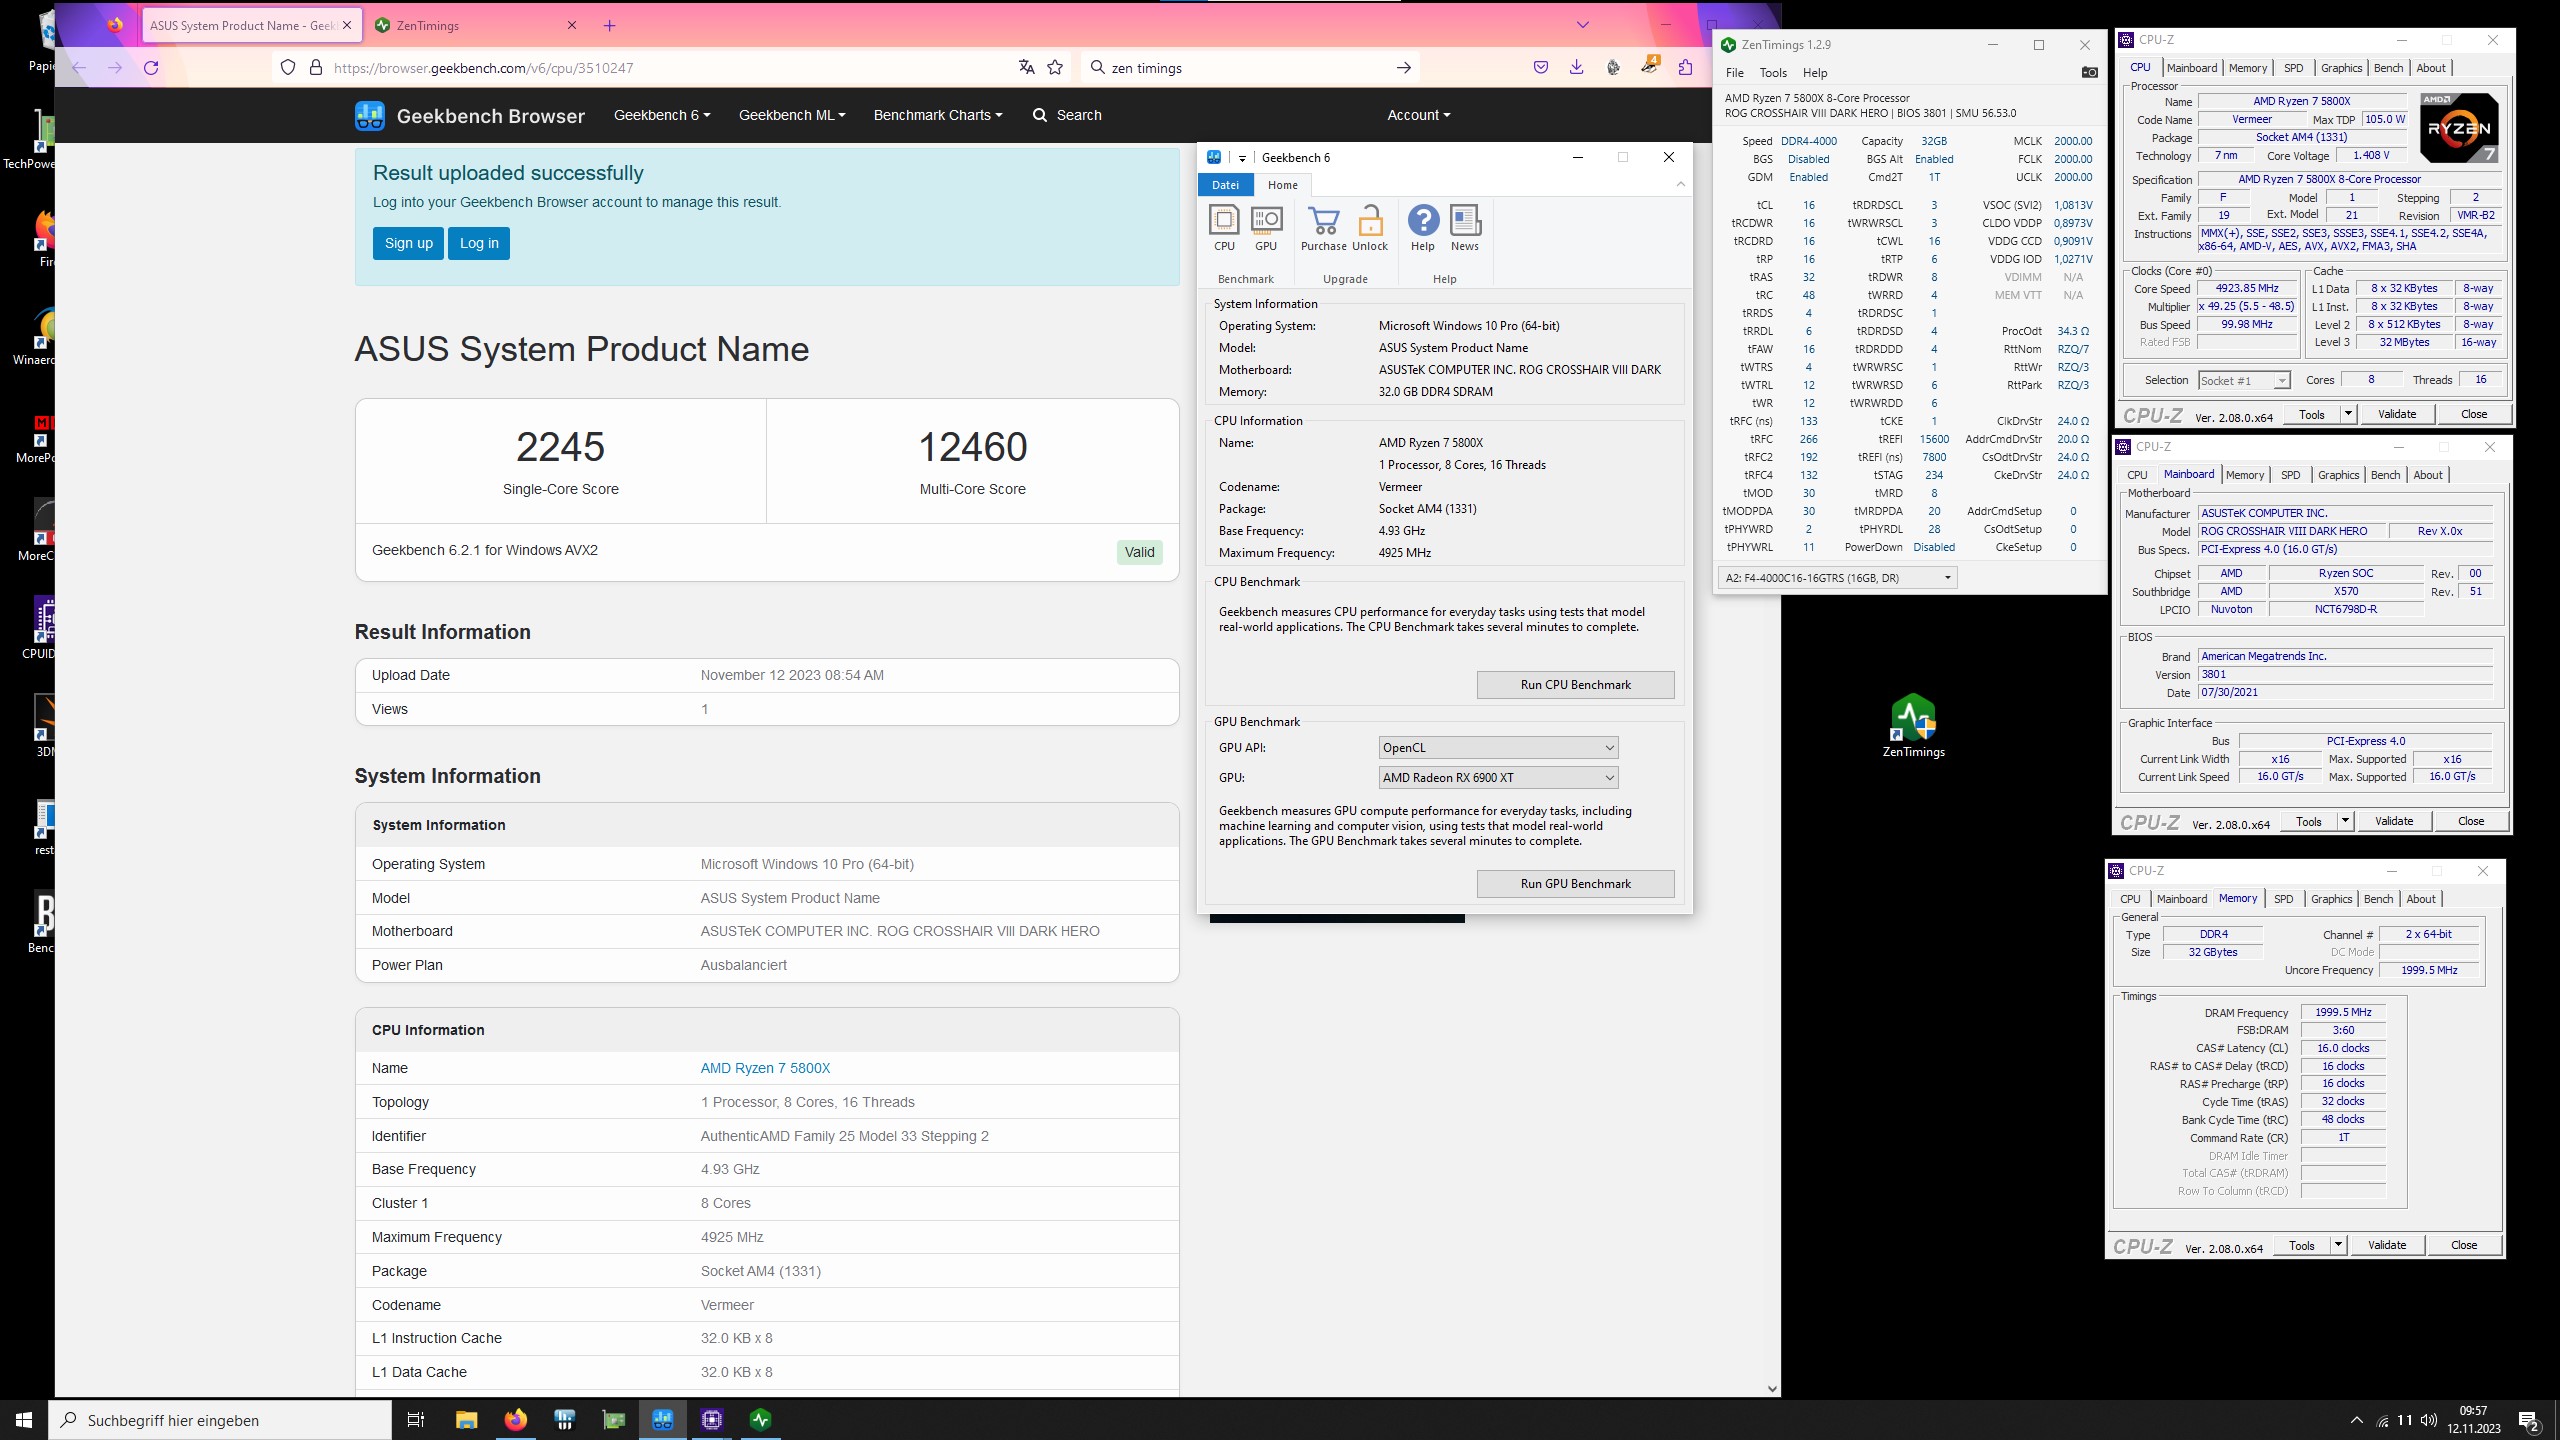Click Run GPU Benchmark button

pos(1575,884)
